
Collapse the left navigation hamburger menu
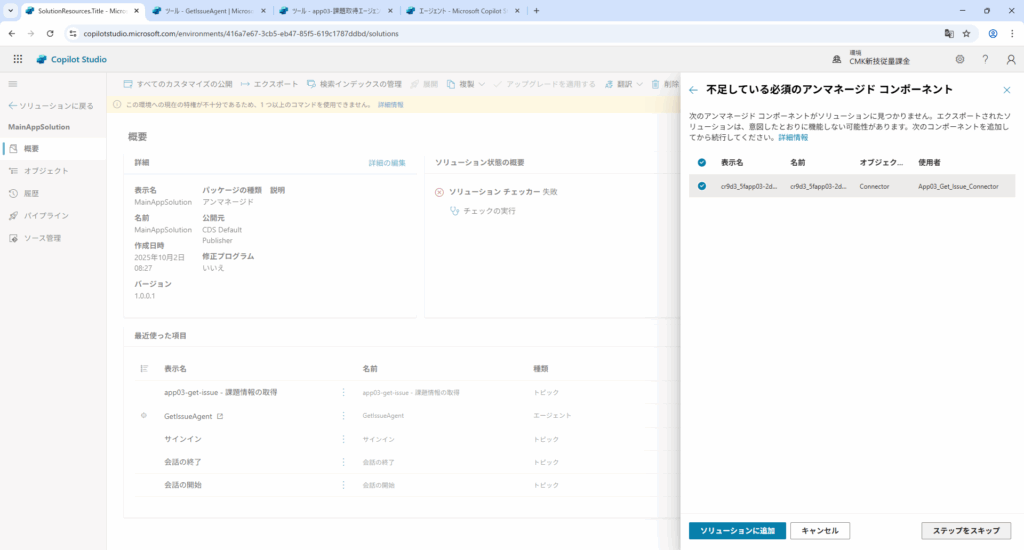coord(13,84)
